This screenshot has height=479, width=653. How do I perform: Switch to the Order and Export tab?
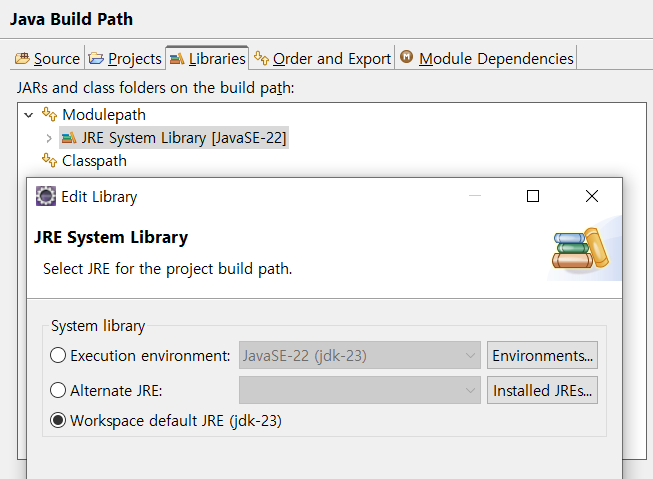[322, 58]
